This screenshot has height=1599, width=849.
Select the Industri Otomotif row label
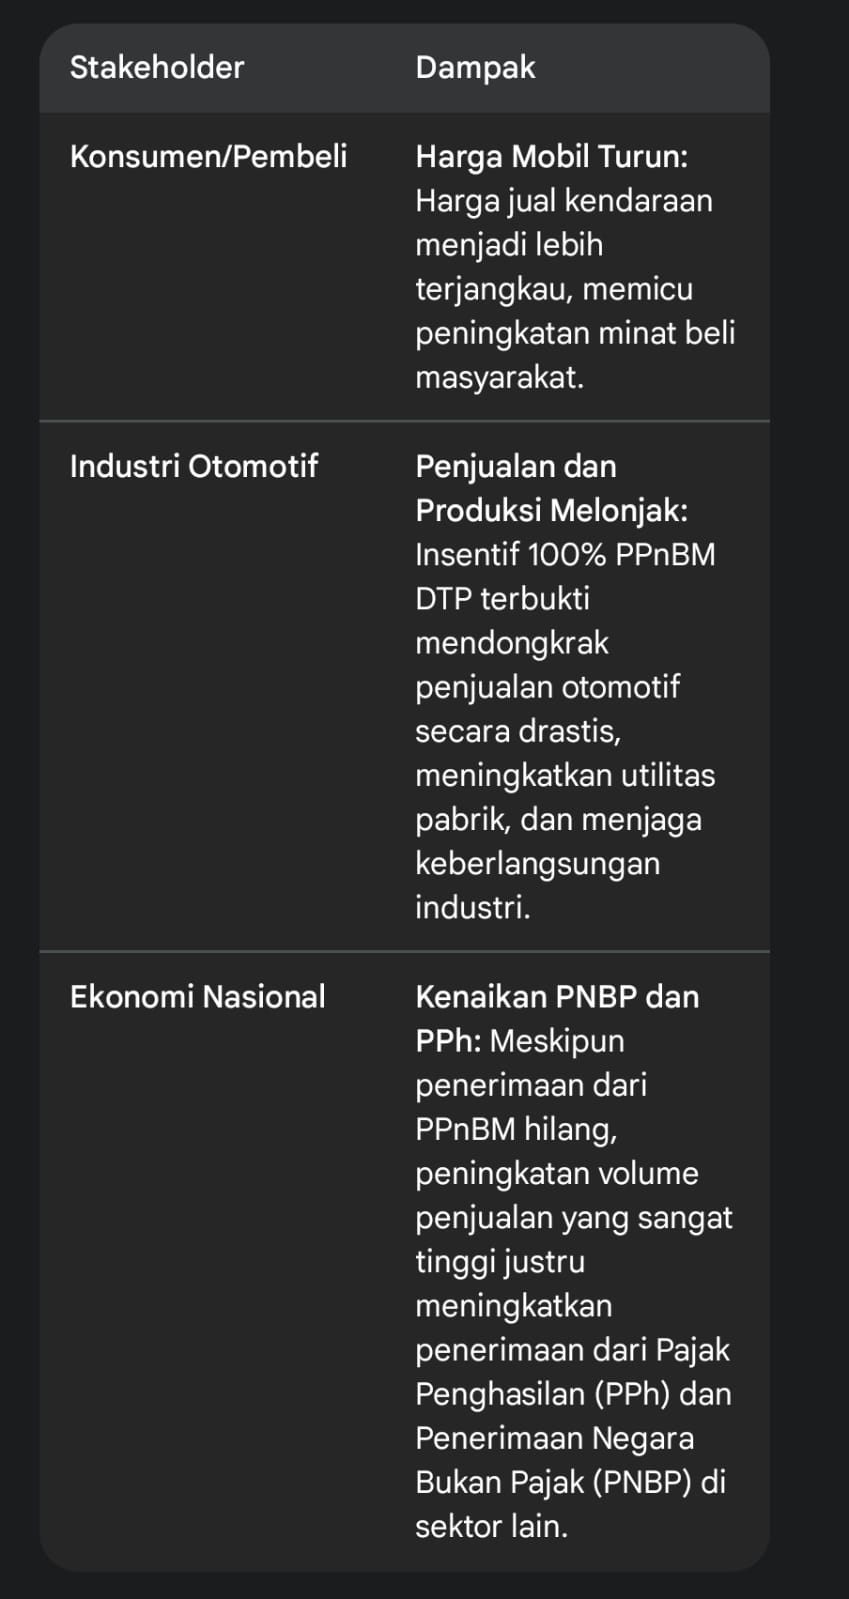coord(193,466)
